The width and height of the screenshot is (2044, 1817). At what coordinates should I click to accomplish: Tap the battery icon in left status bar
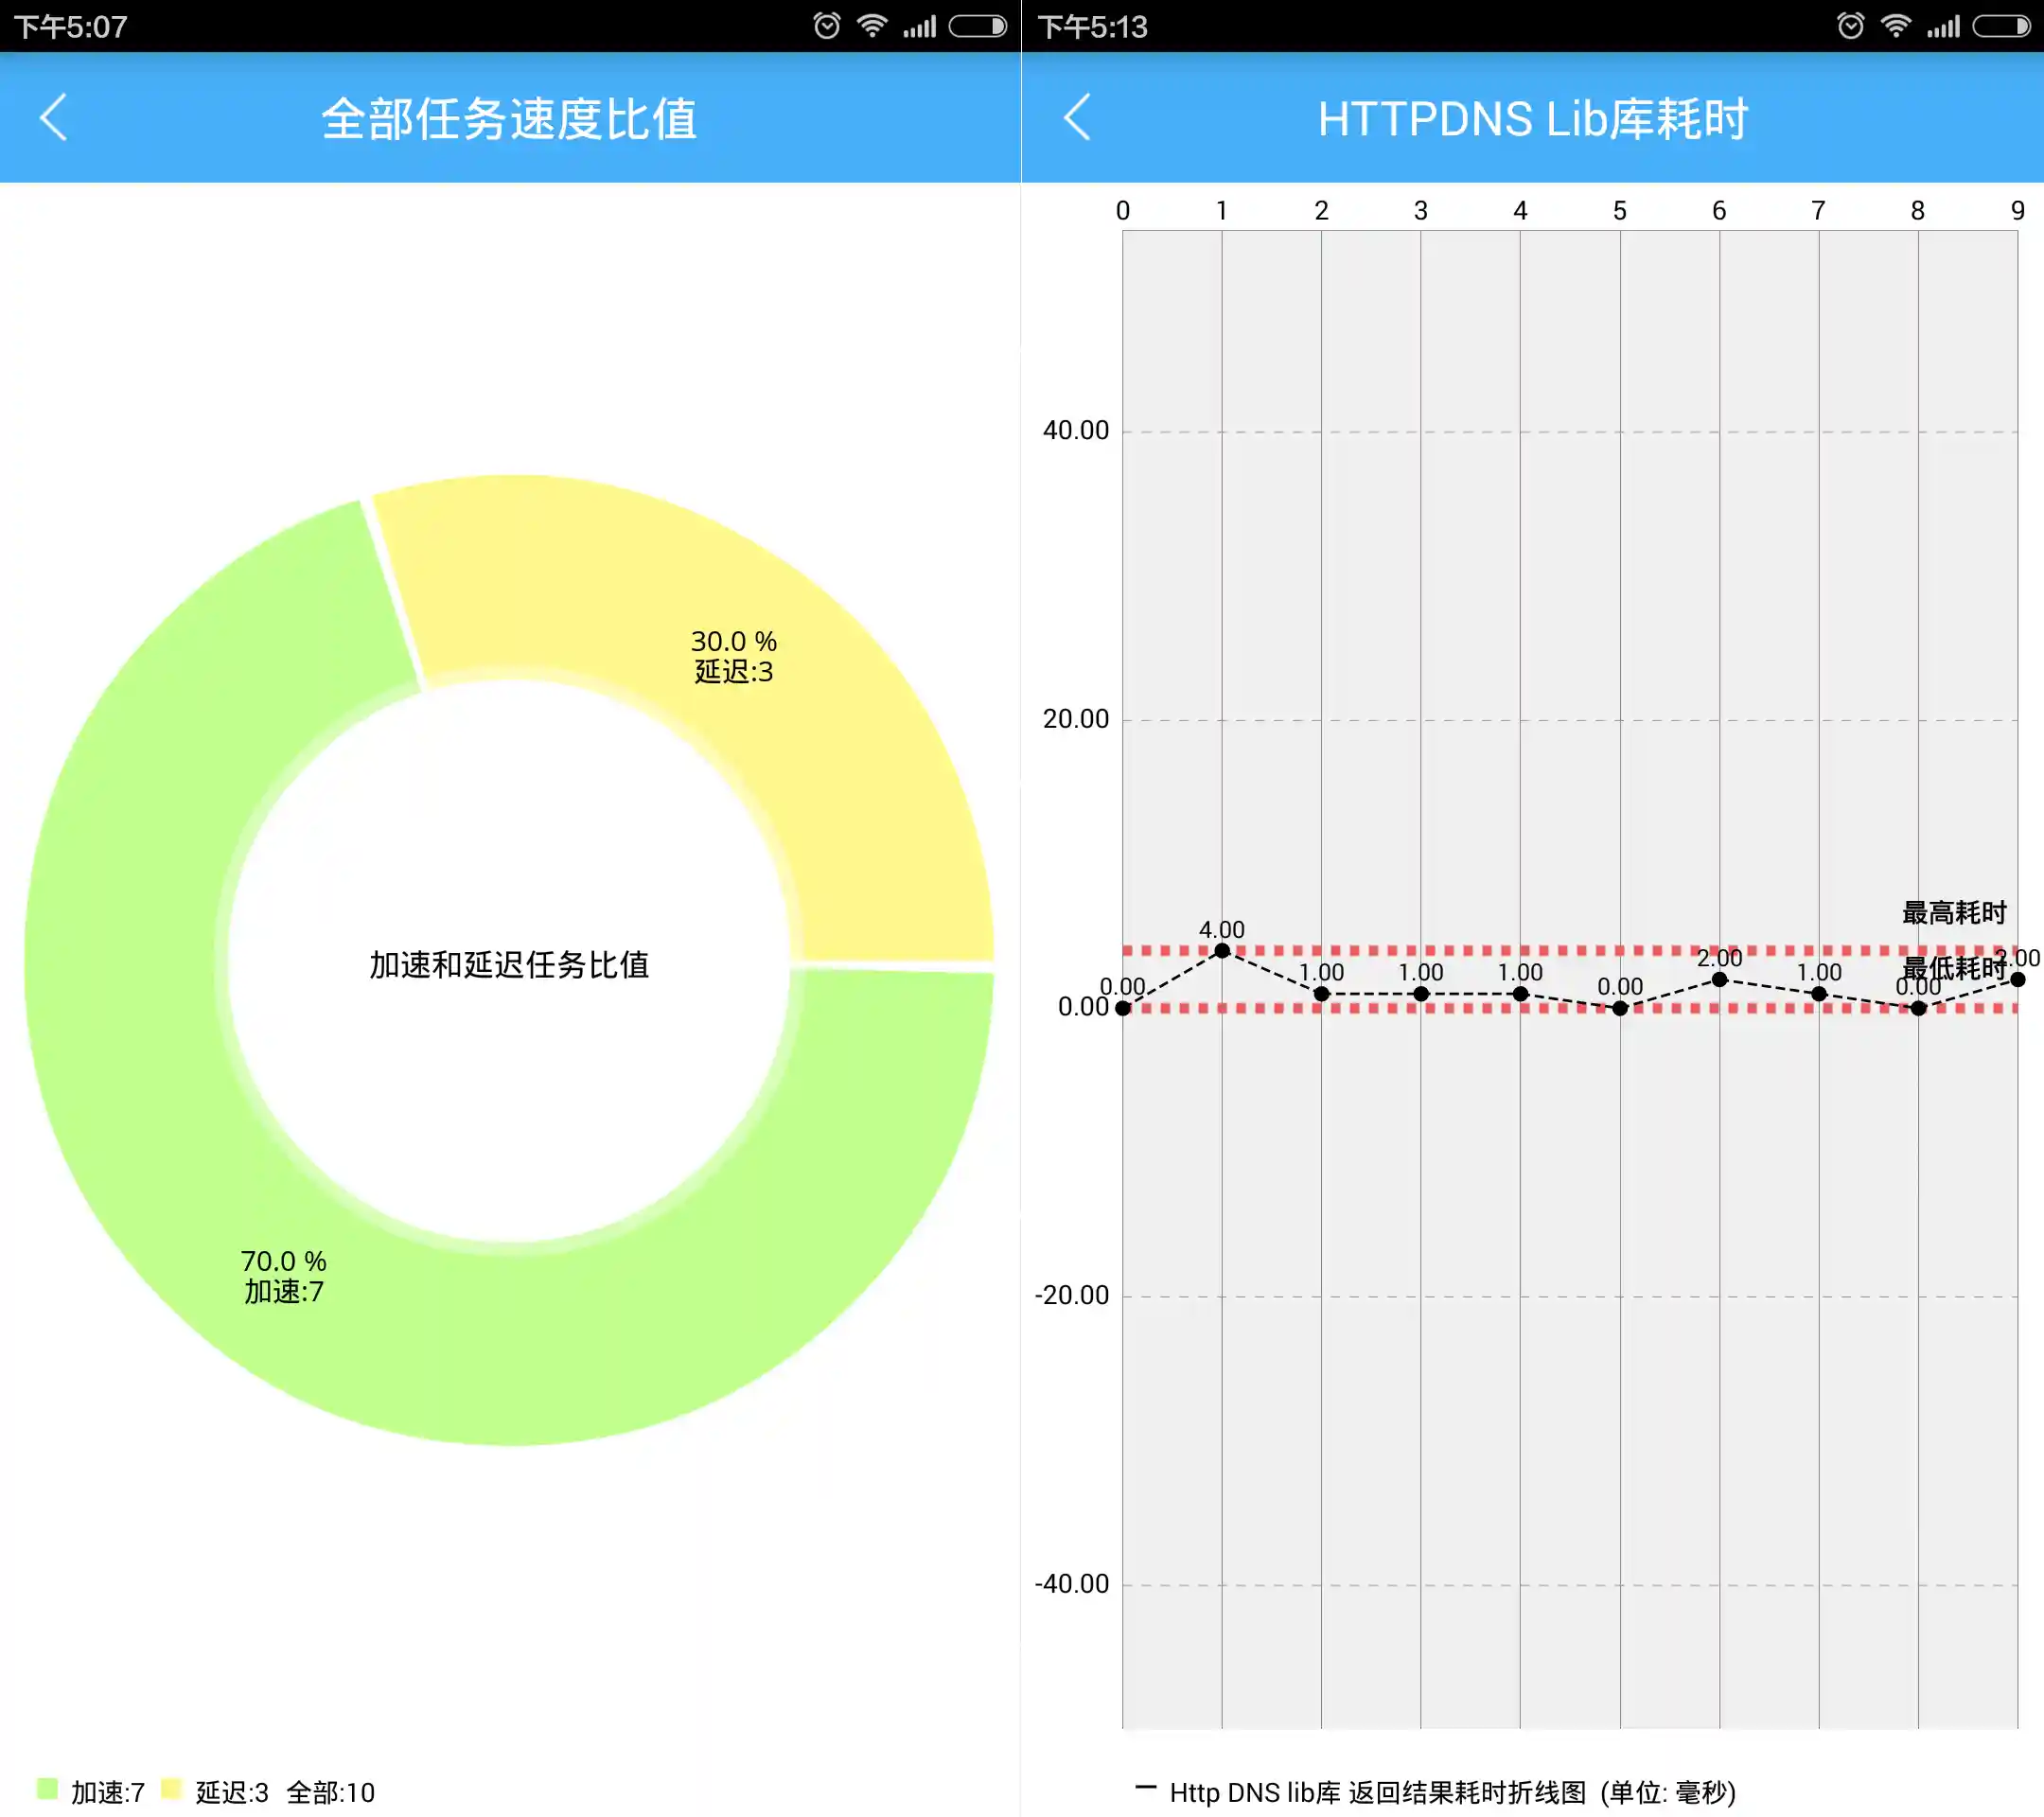pos(977,26)
